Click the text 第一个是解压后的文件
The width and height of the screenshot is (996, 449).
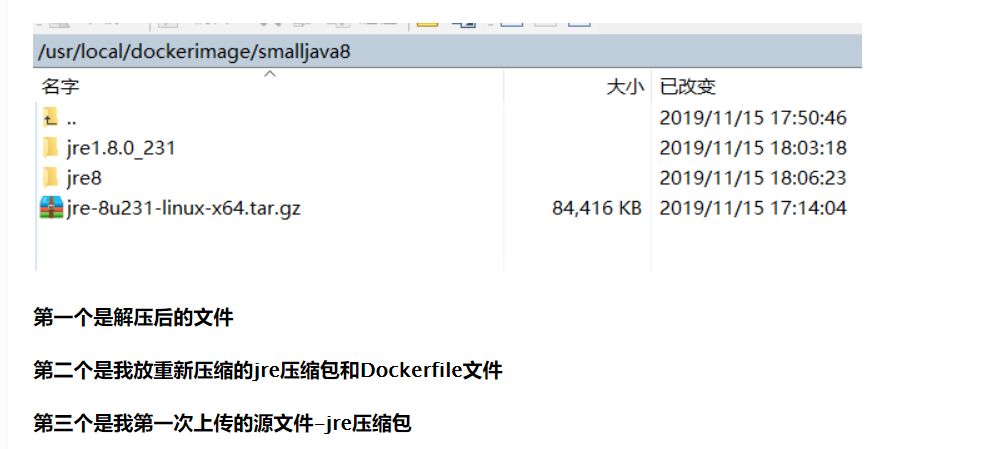133,317
